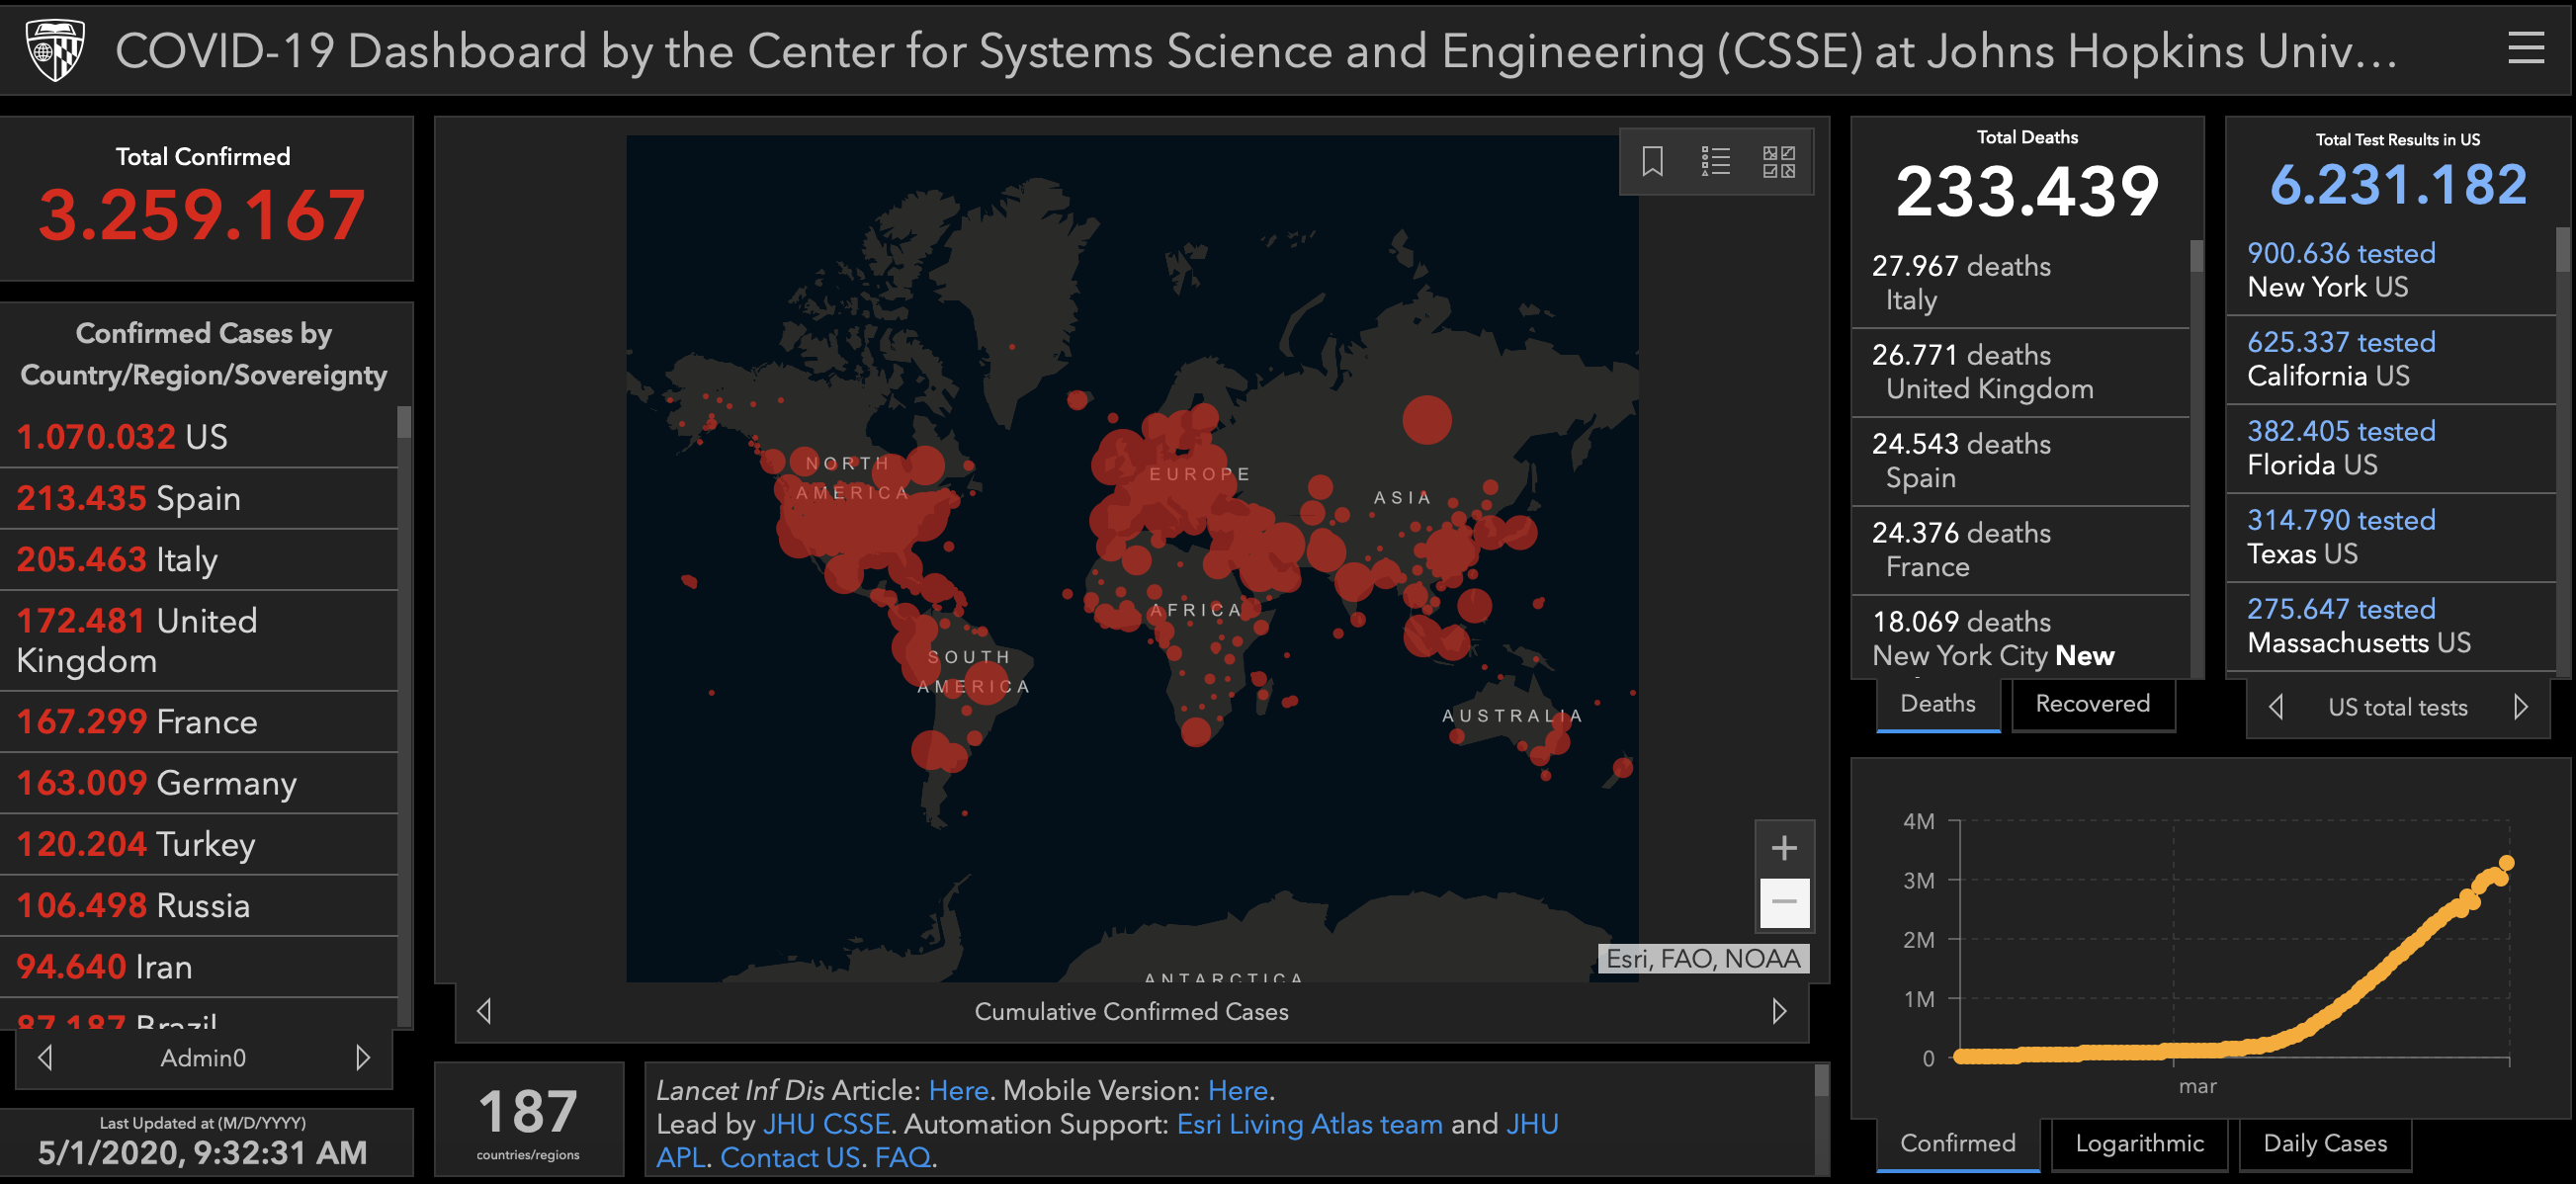
Task: Open the basemap gallery grid icon
Action: (1778, 161)
